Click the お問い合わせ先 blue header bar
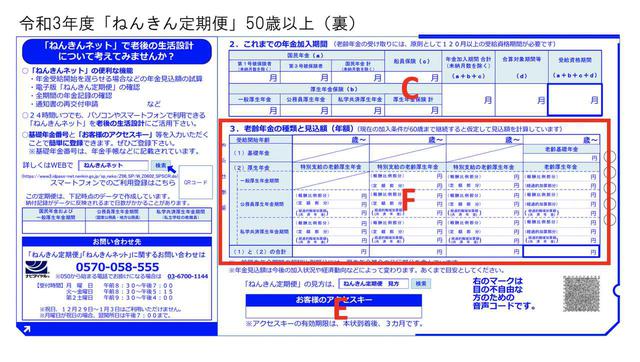The image size is (640, 362). 117,241
